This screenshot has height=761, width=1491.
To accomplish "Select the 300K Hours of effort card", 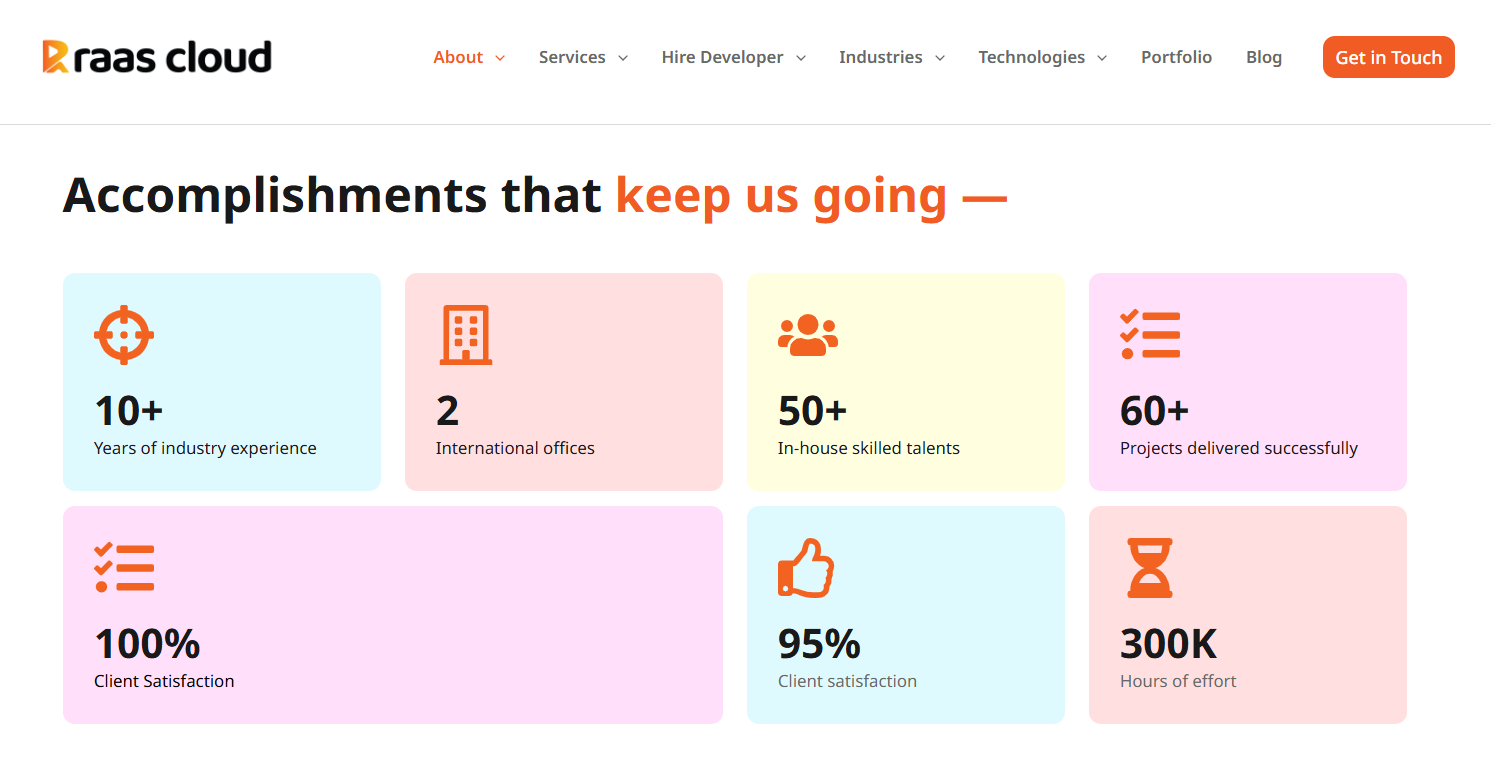I will tap(1247, 614).
